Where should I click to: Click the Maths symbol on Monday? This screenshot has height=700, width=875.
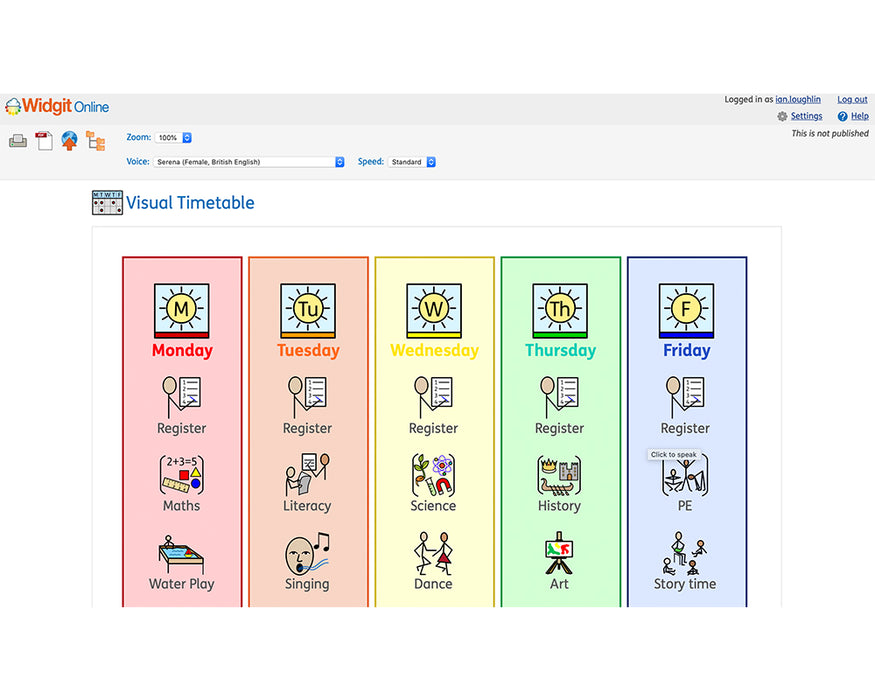[181, 476]
